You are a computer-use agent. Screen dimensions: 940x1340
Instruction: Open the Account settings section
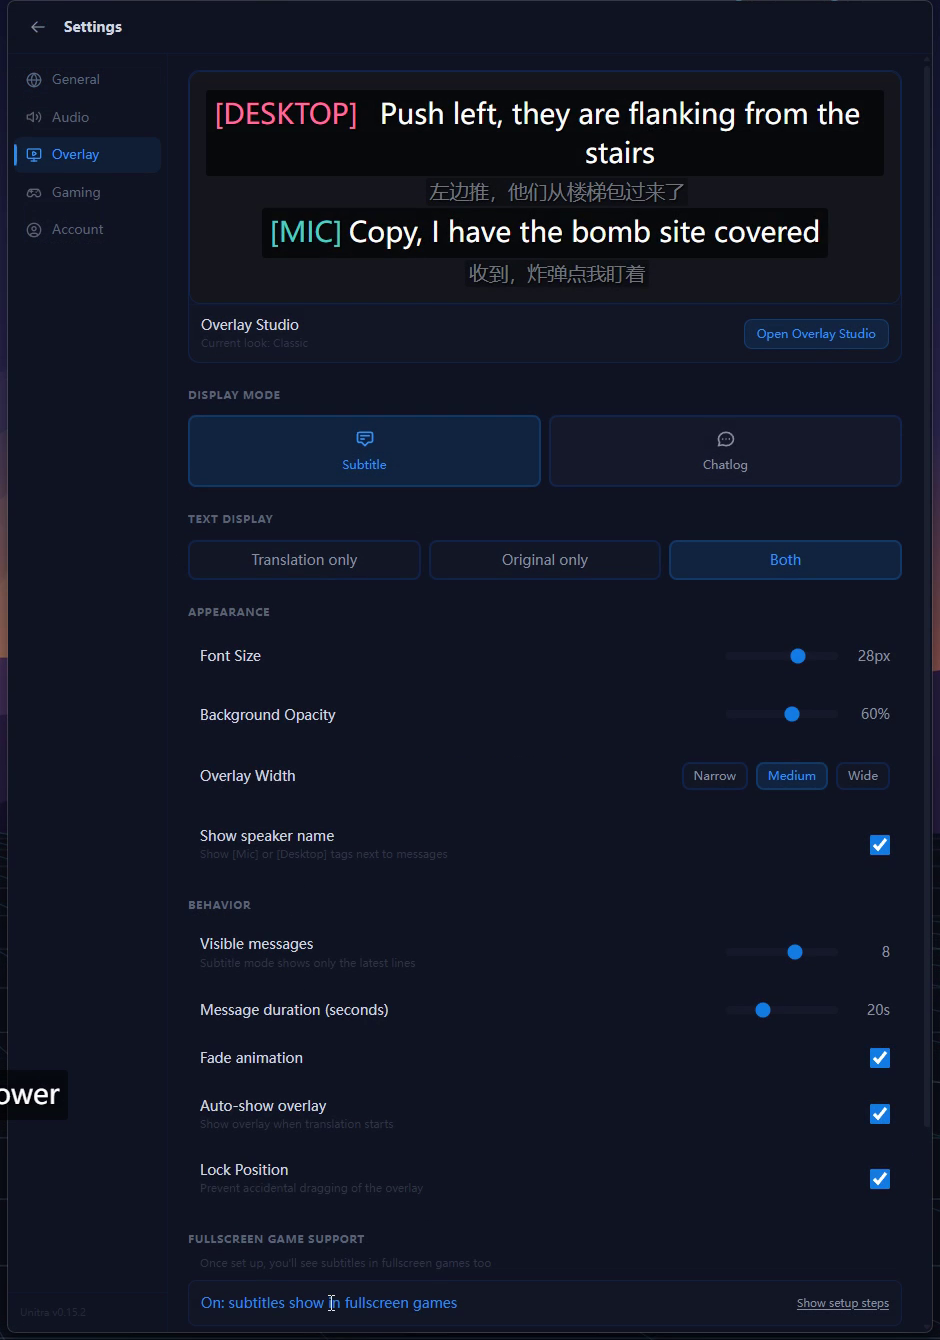click(87, 230)
